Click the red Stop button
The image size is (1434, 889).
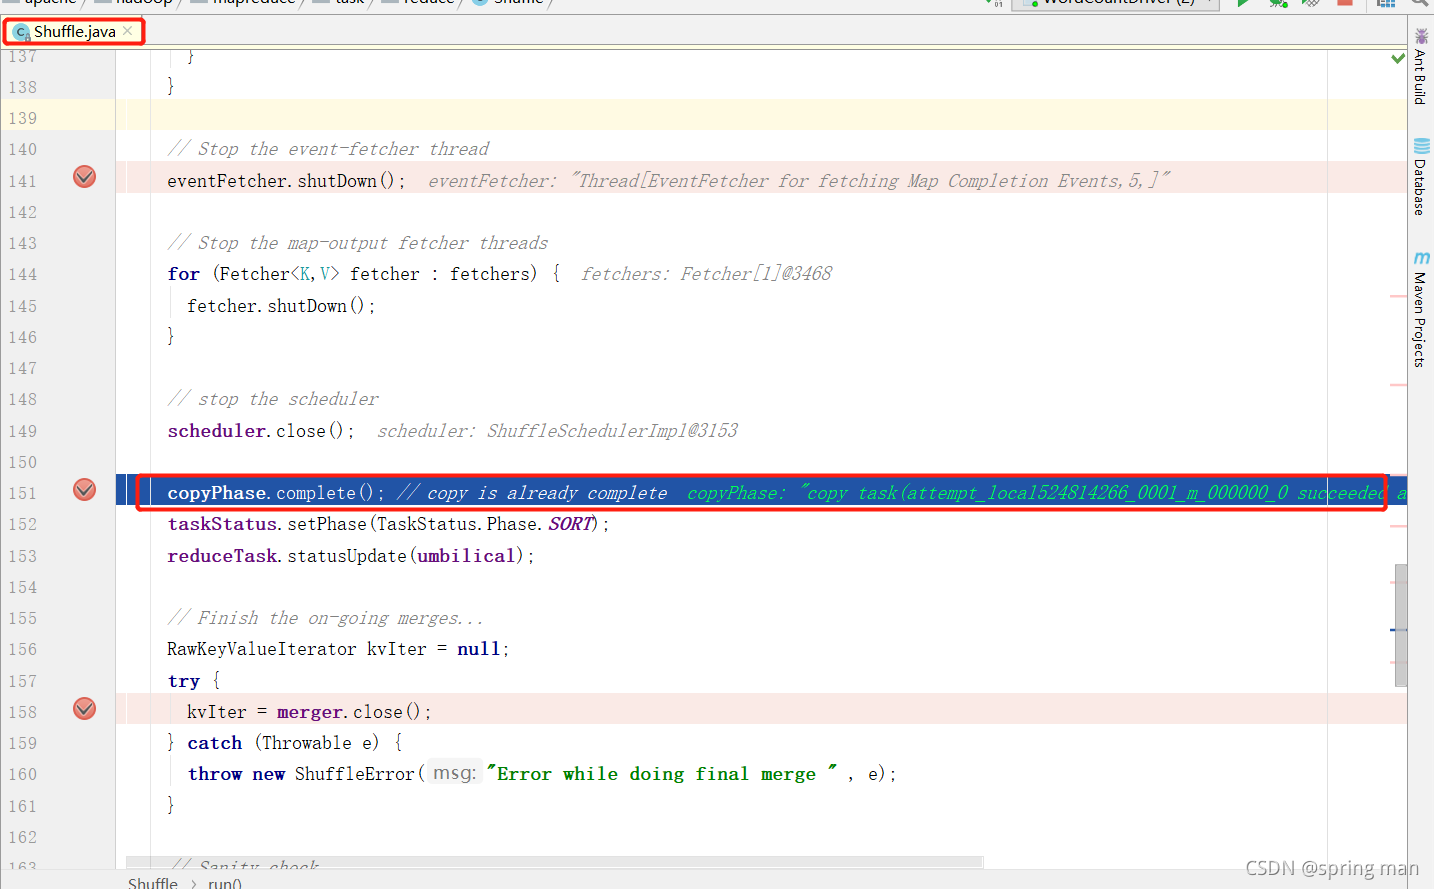tap(1345, 3)
